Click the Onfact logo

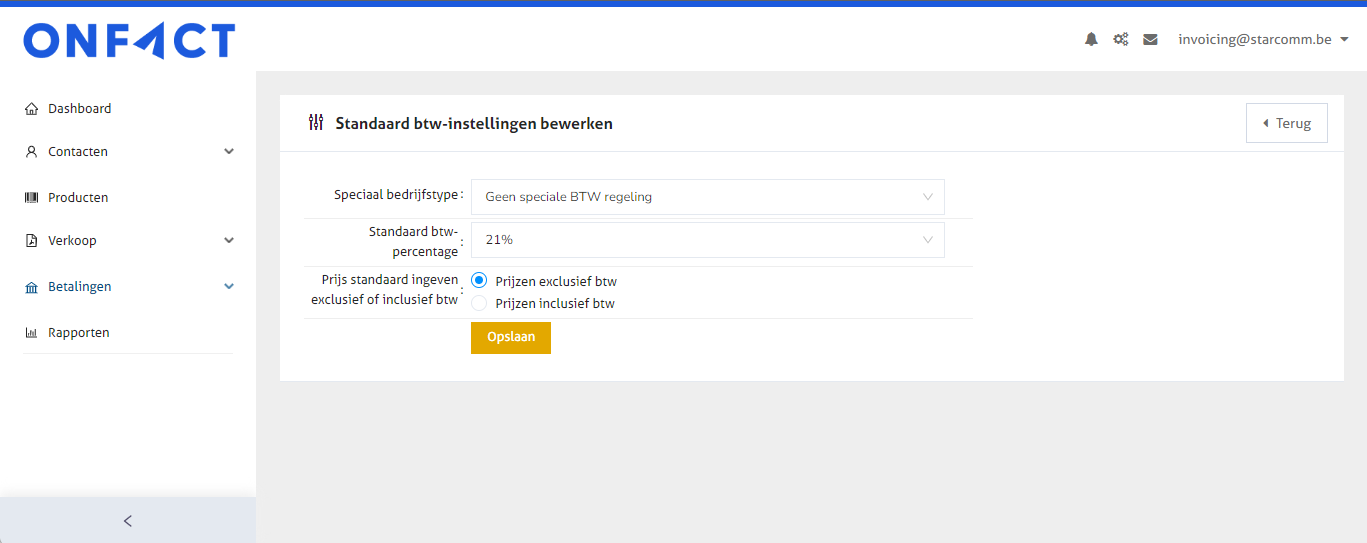tap(129, 41)
